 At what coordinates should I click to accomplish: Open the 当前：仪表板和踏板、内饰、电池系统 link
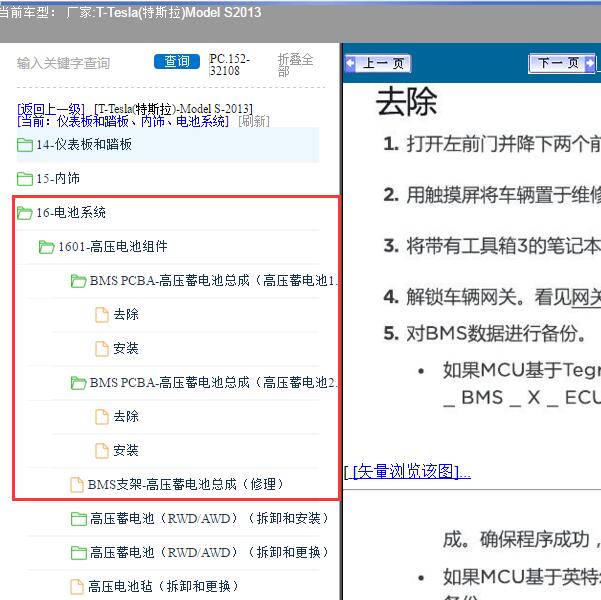pyautogui.click(x=123, y=122)
